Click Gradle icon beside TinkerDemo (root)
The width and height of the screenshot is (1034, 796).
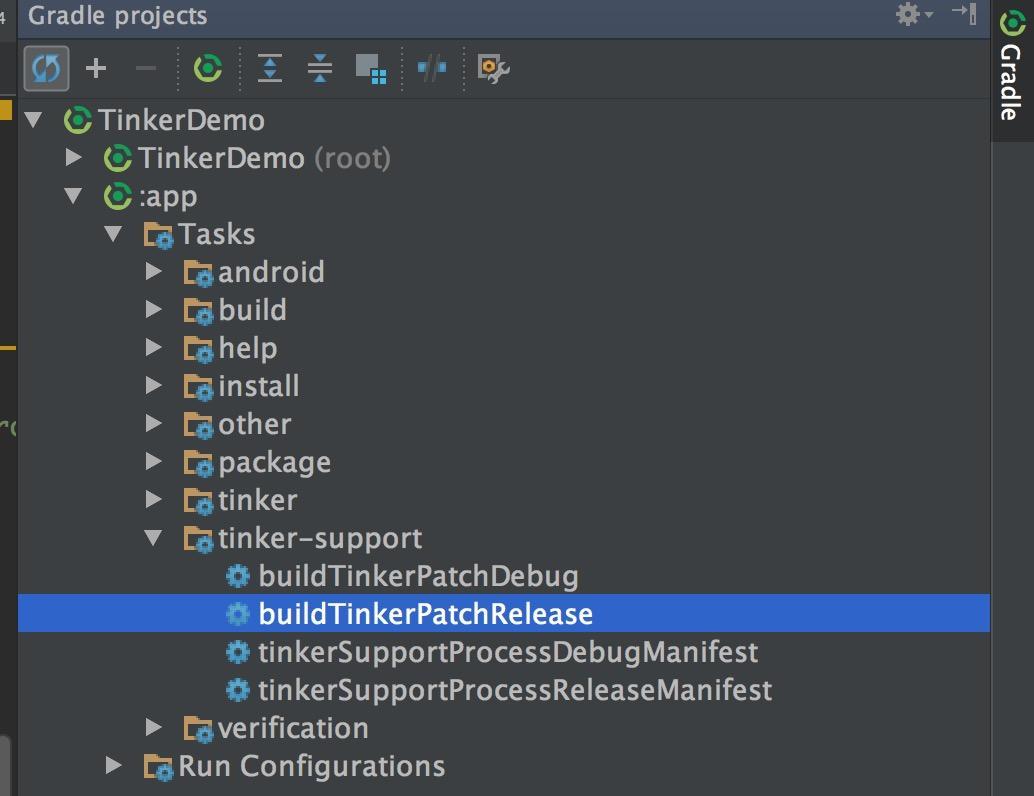click(x=118, y=158)
